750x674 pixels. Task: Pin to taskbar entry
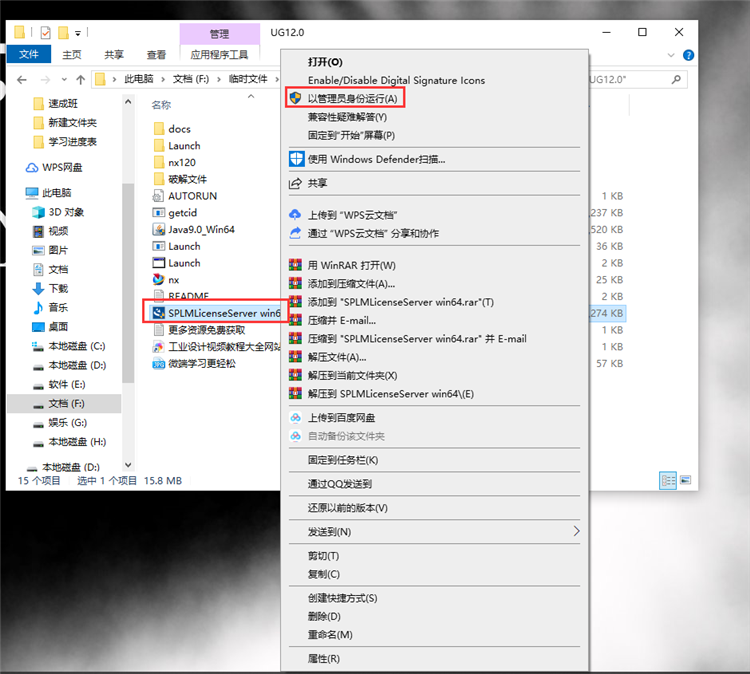point(342,460)
